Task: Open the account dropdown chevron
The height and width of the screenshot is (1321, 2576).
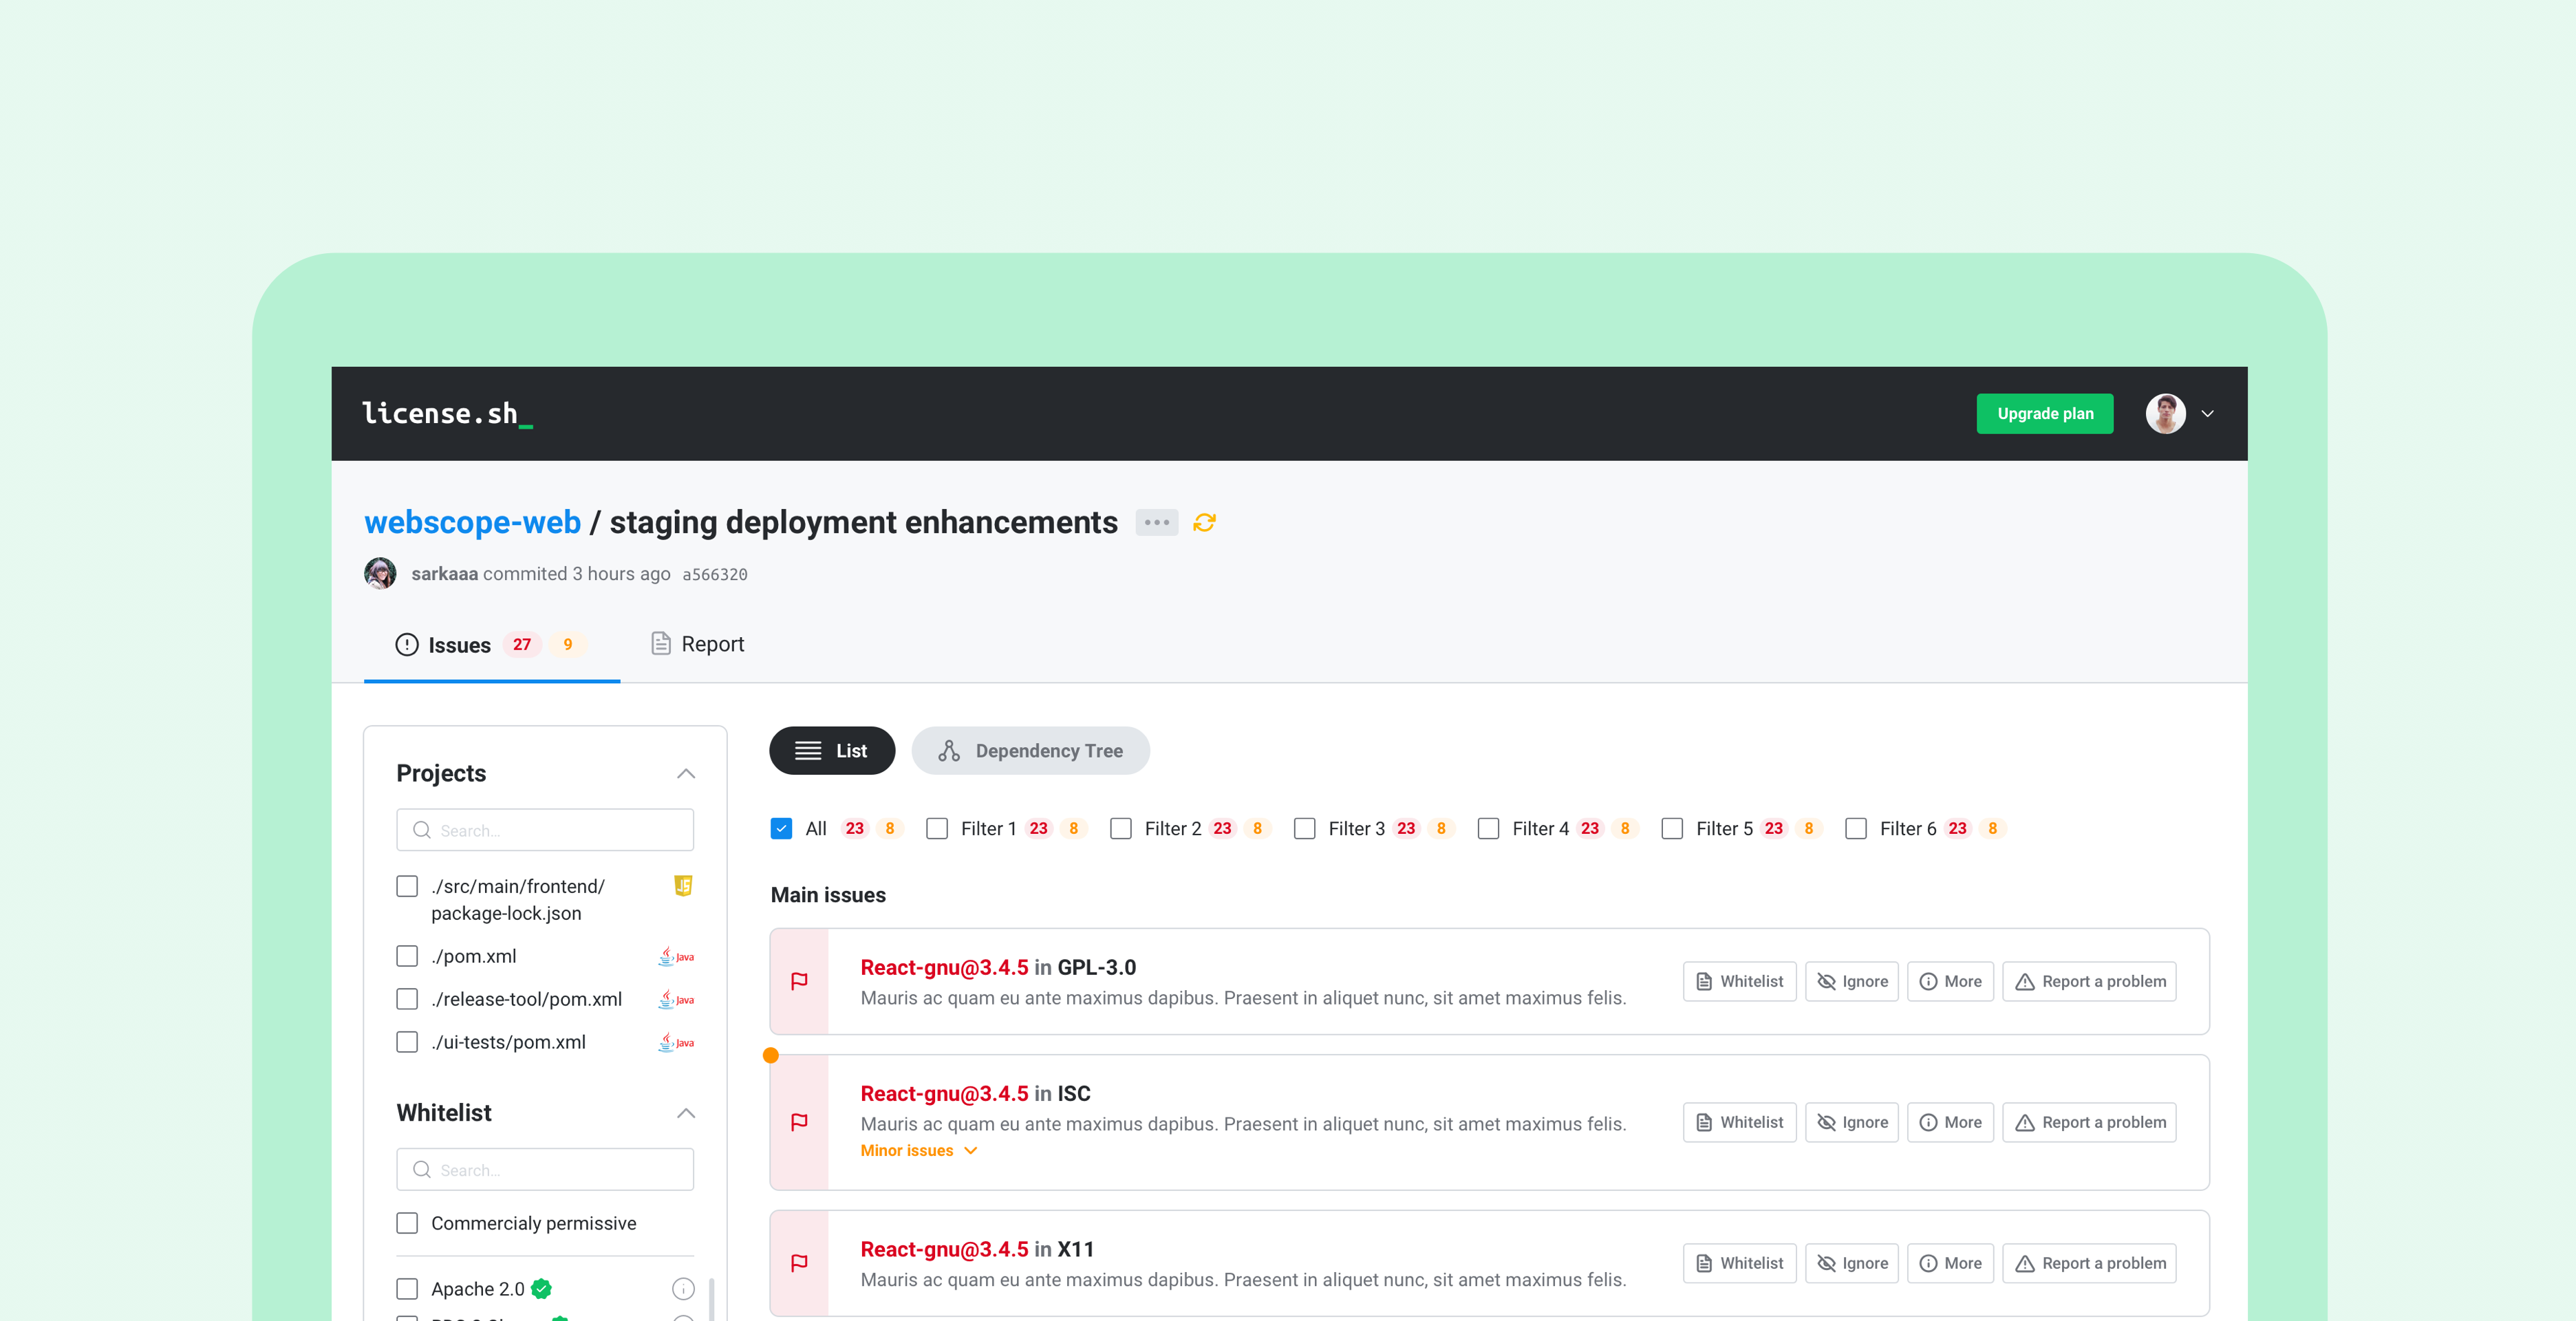Action: click(2208, 414)
